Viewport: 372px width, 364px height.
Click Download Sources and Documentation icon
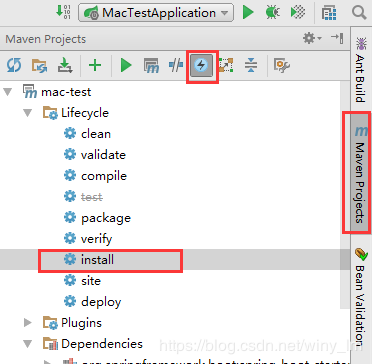[65, 65]
